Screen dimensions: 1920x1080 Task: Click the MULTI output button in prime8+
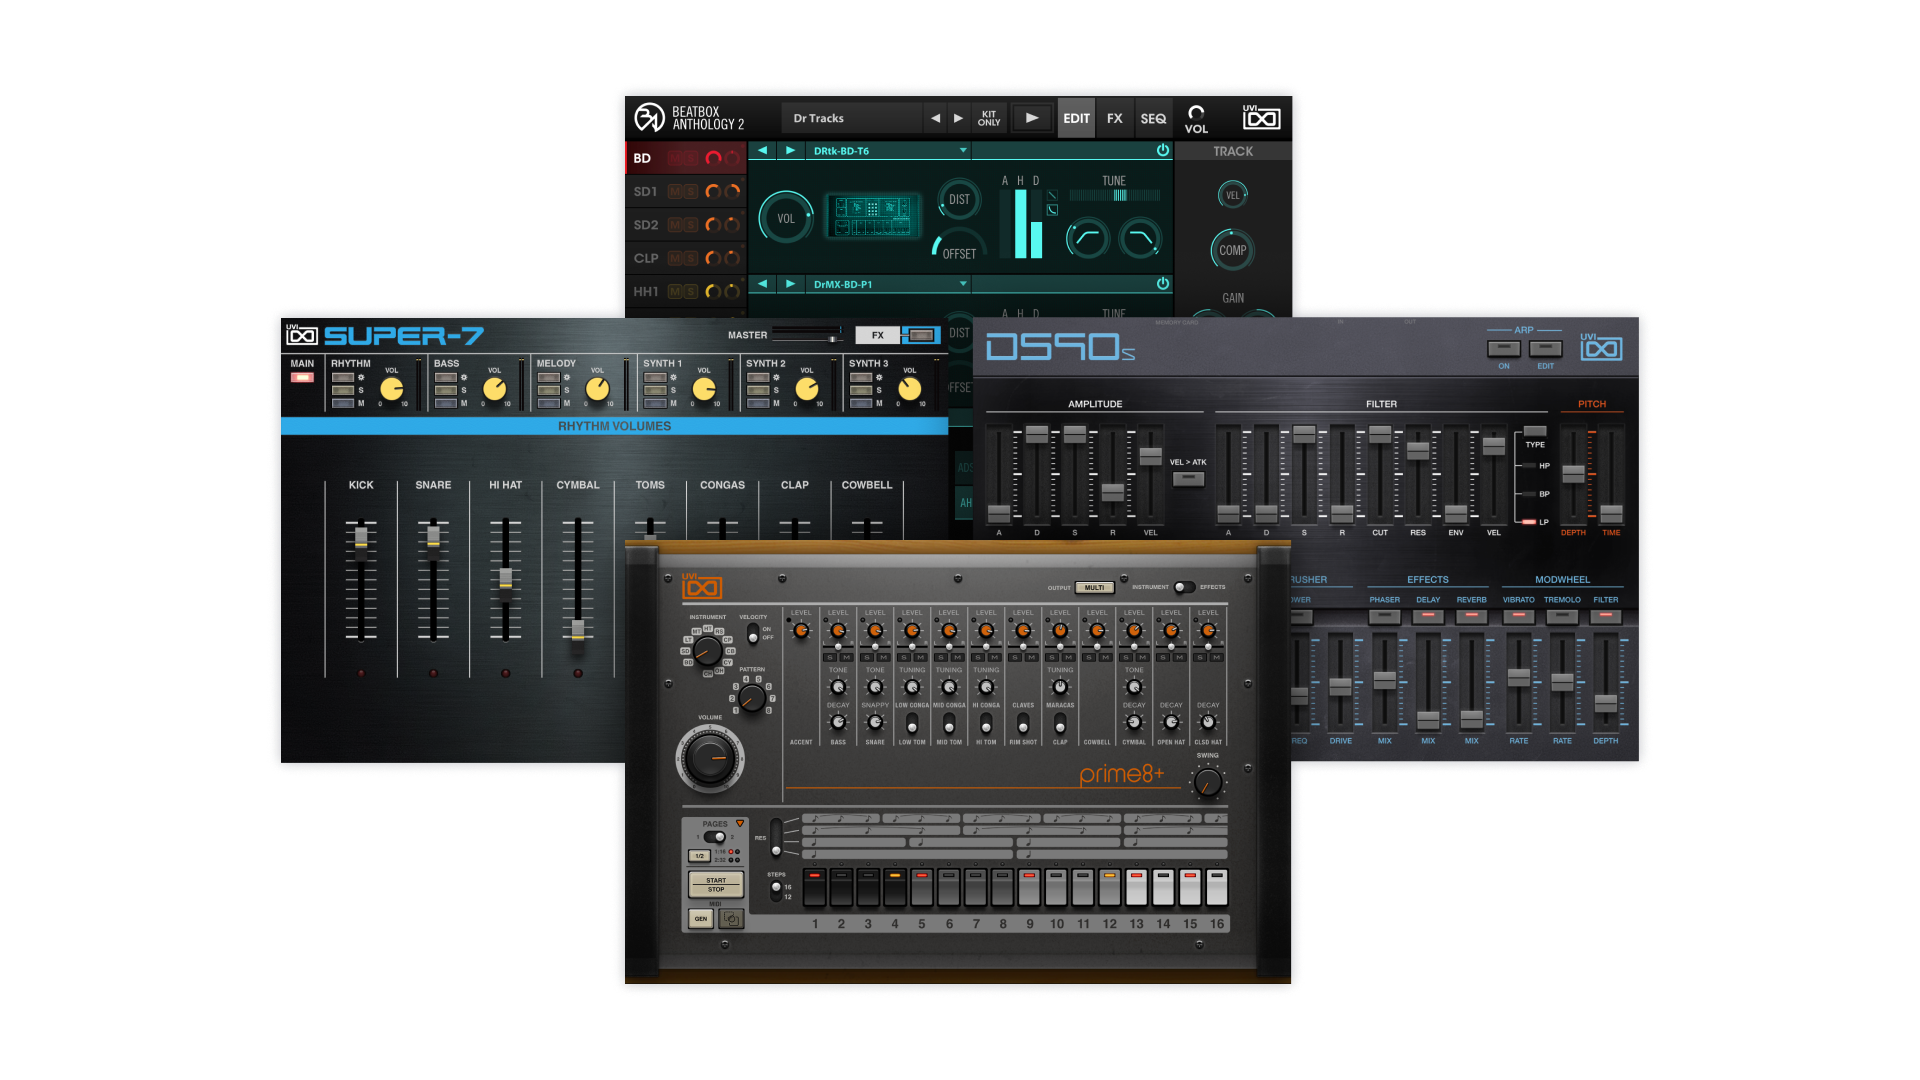[x=1095, y=587]
